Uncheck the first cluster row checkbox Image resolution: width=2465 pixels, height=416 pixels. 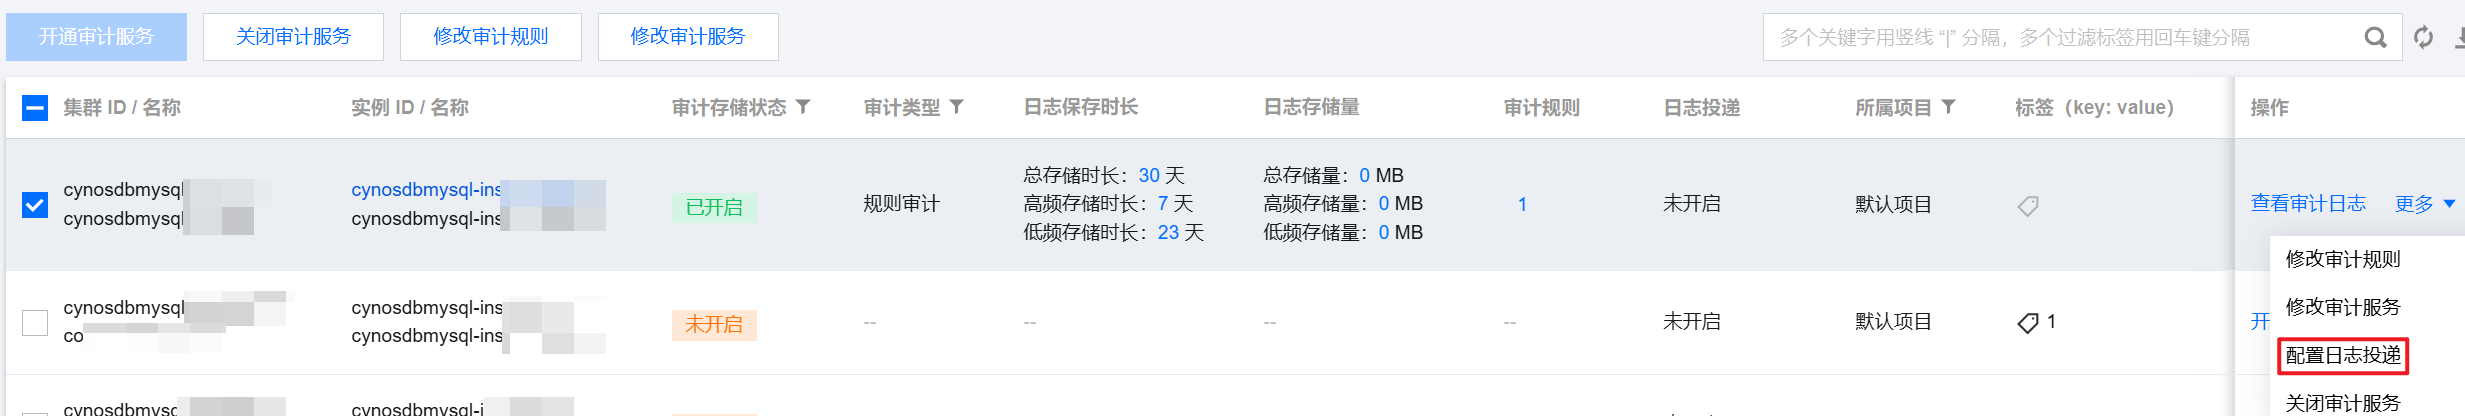[x=35, y=205]
